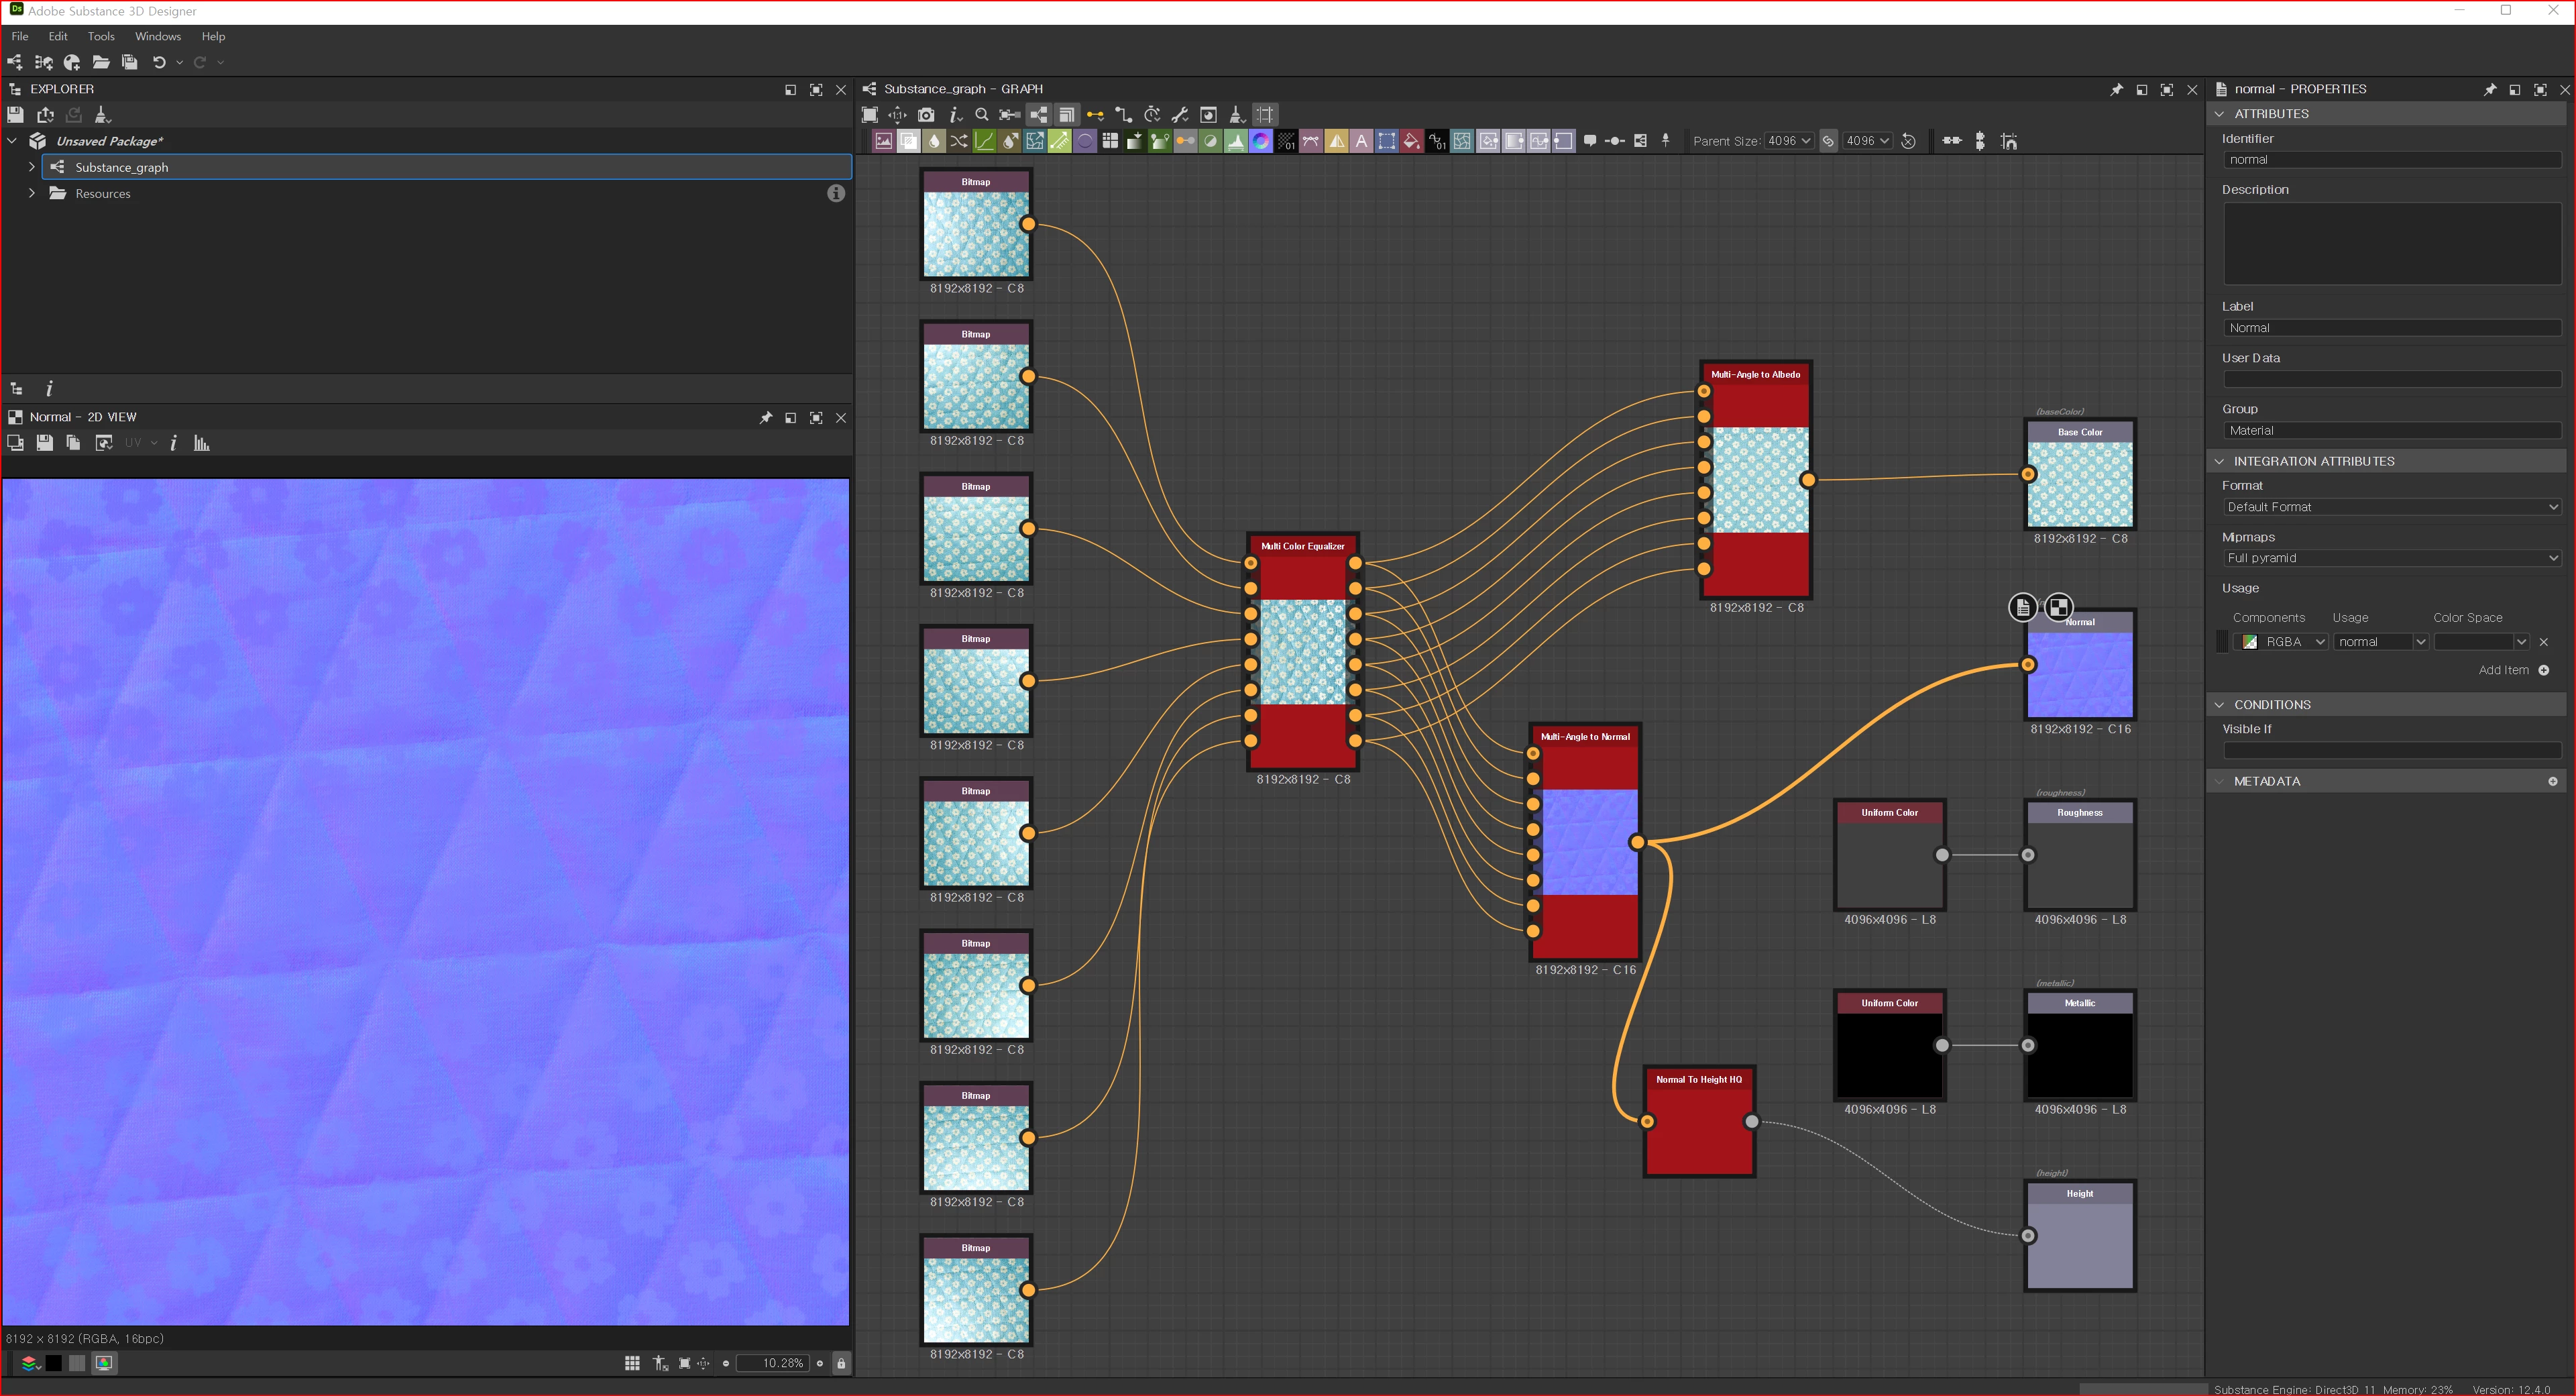The height and width of the screenshot is (1396, 2576).
Task: Collapse the INTEGRATION ATTRIBUTES section
Action: (x=2220, y=461)
